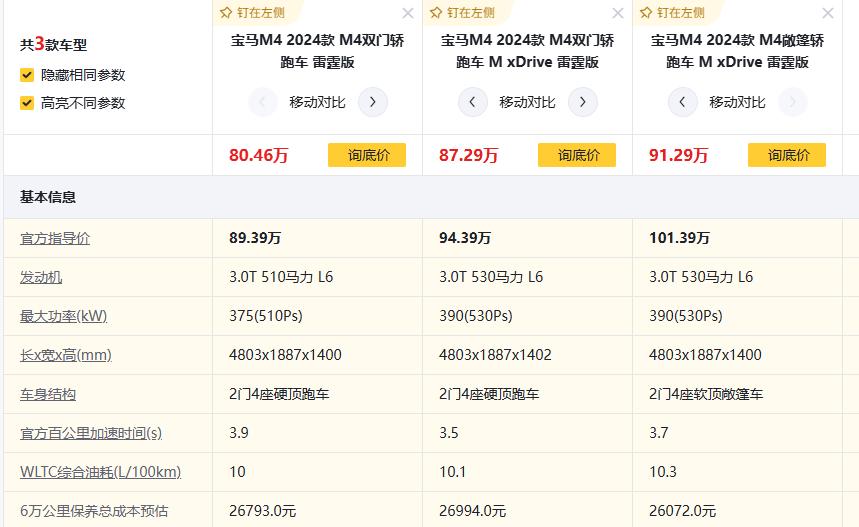Viewport: 859px width, 527px height.
Task: Select the 26072.0元 maintenance cost cell
Action: coord(737,509)
